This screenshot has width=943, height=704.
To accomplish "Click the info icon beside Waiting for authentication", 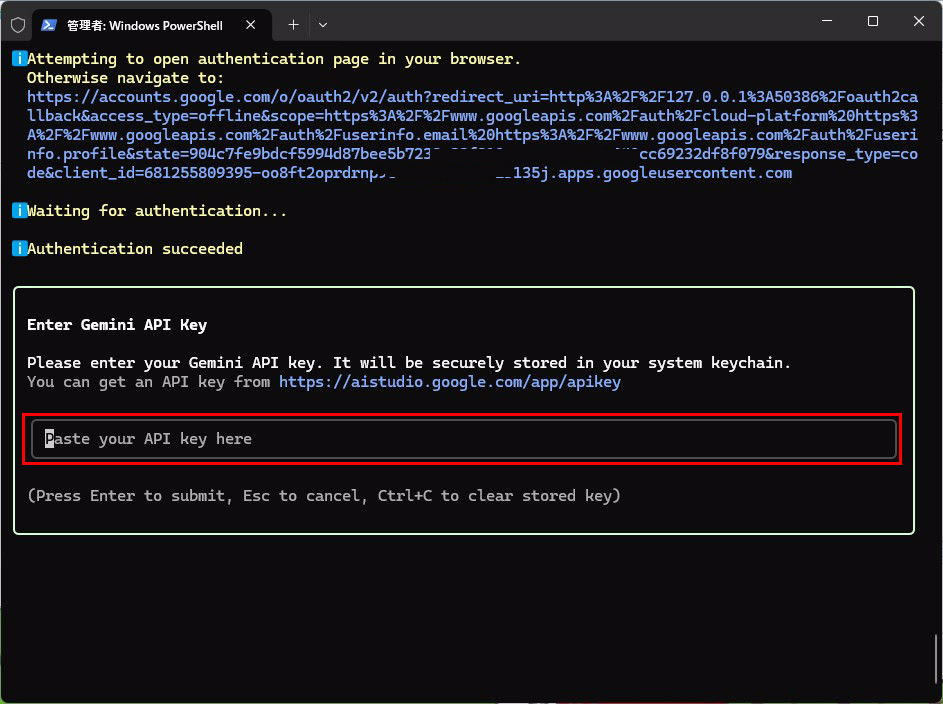I will click(x=19, y=210).
